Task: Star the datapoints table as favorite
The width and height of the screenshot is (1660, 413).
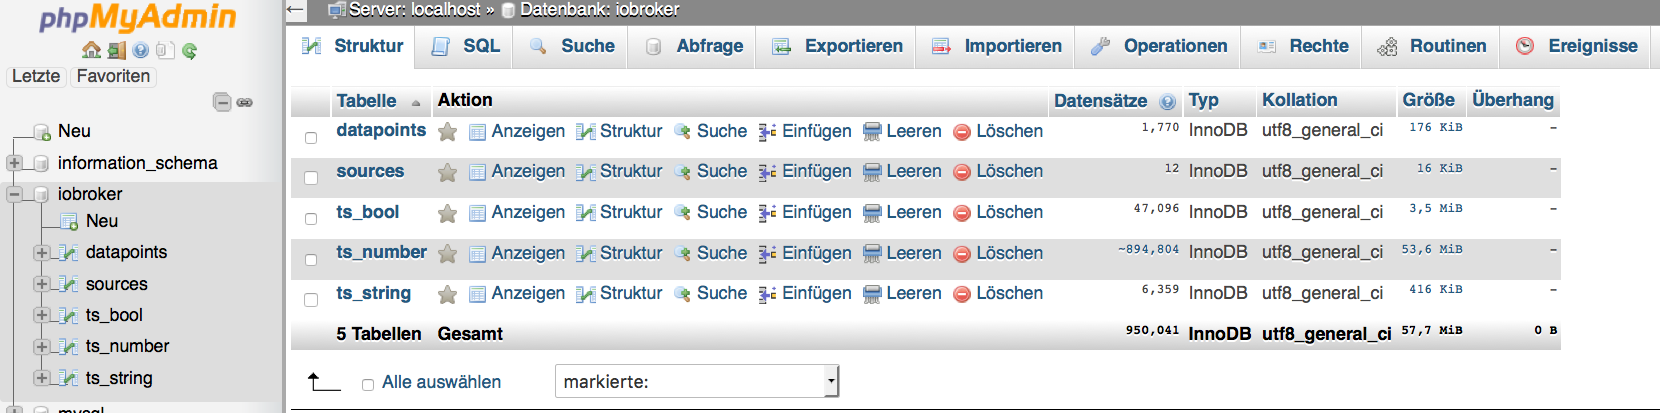Action: tap(447, 132)
